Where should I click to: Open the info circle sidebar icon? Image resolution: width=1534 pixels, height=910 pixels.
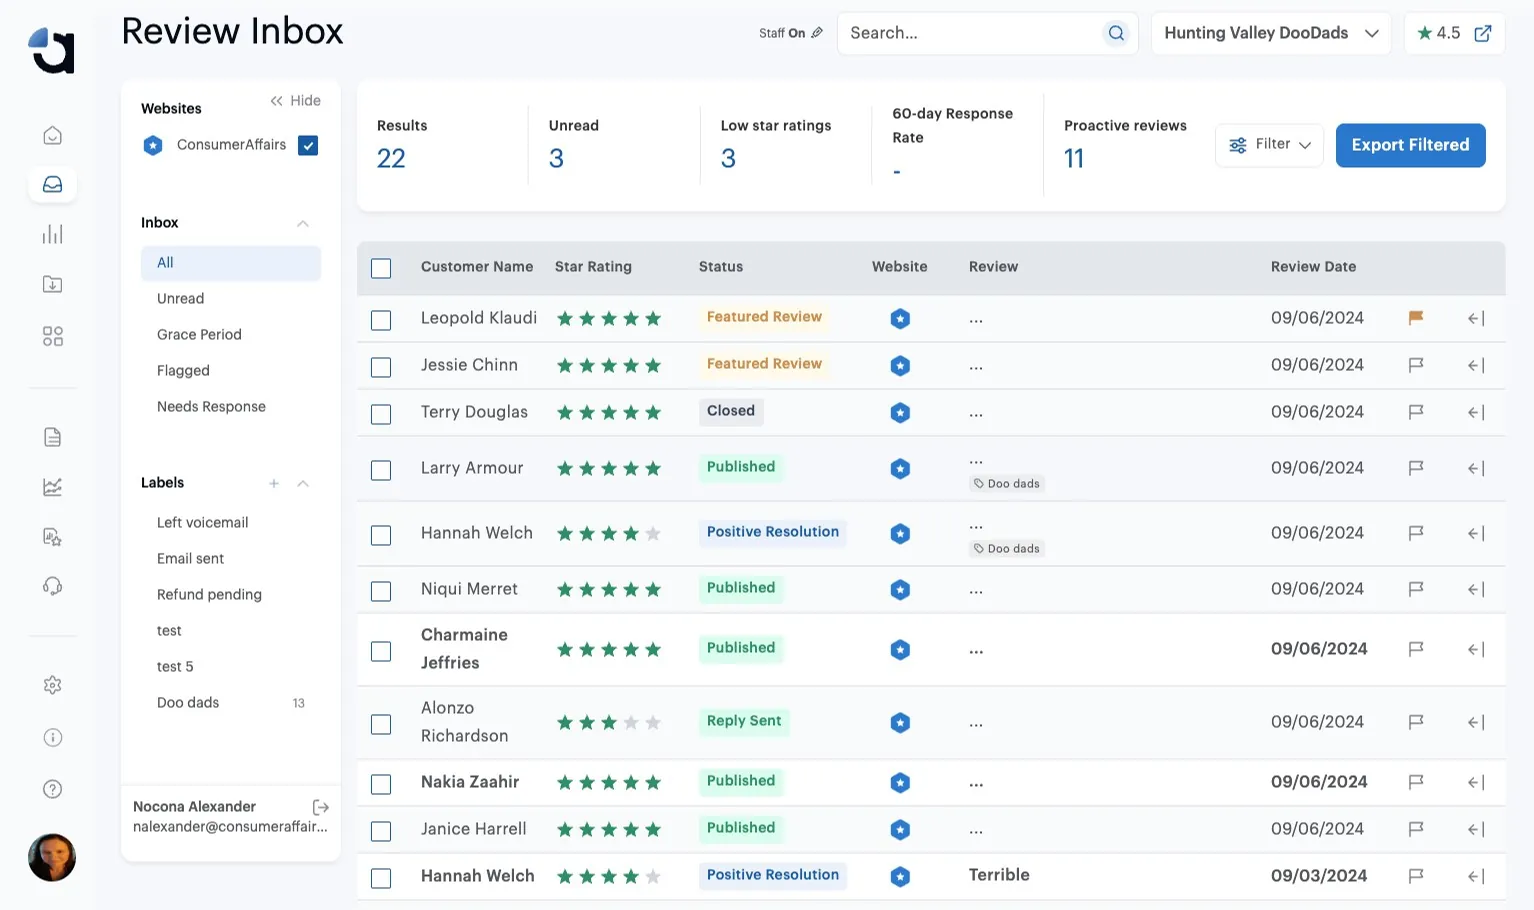(x=53, y=737)
